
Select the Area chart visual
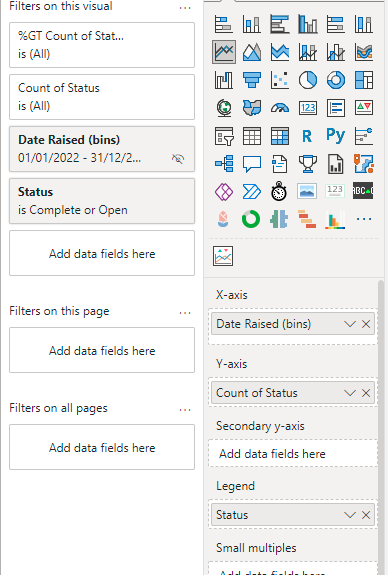pyautogui.click(x=252, y=52)
